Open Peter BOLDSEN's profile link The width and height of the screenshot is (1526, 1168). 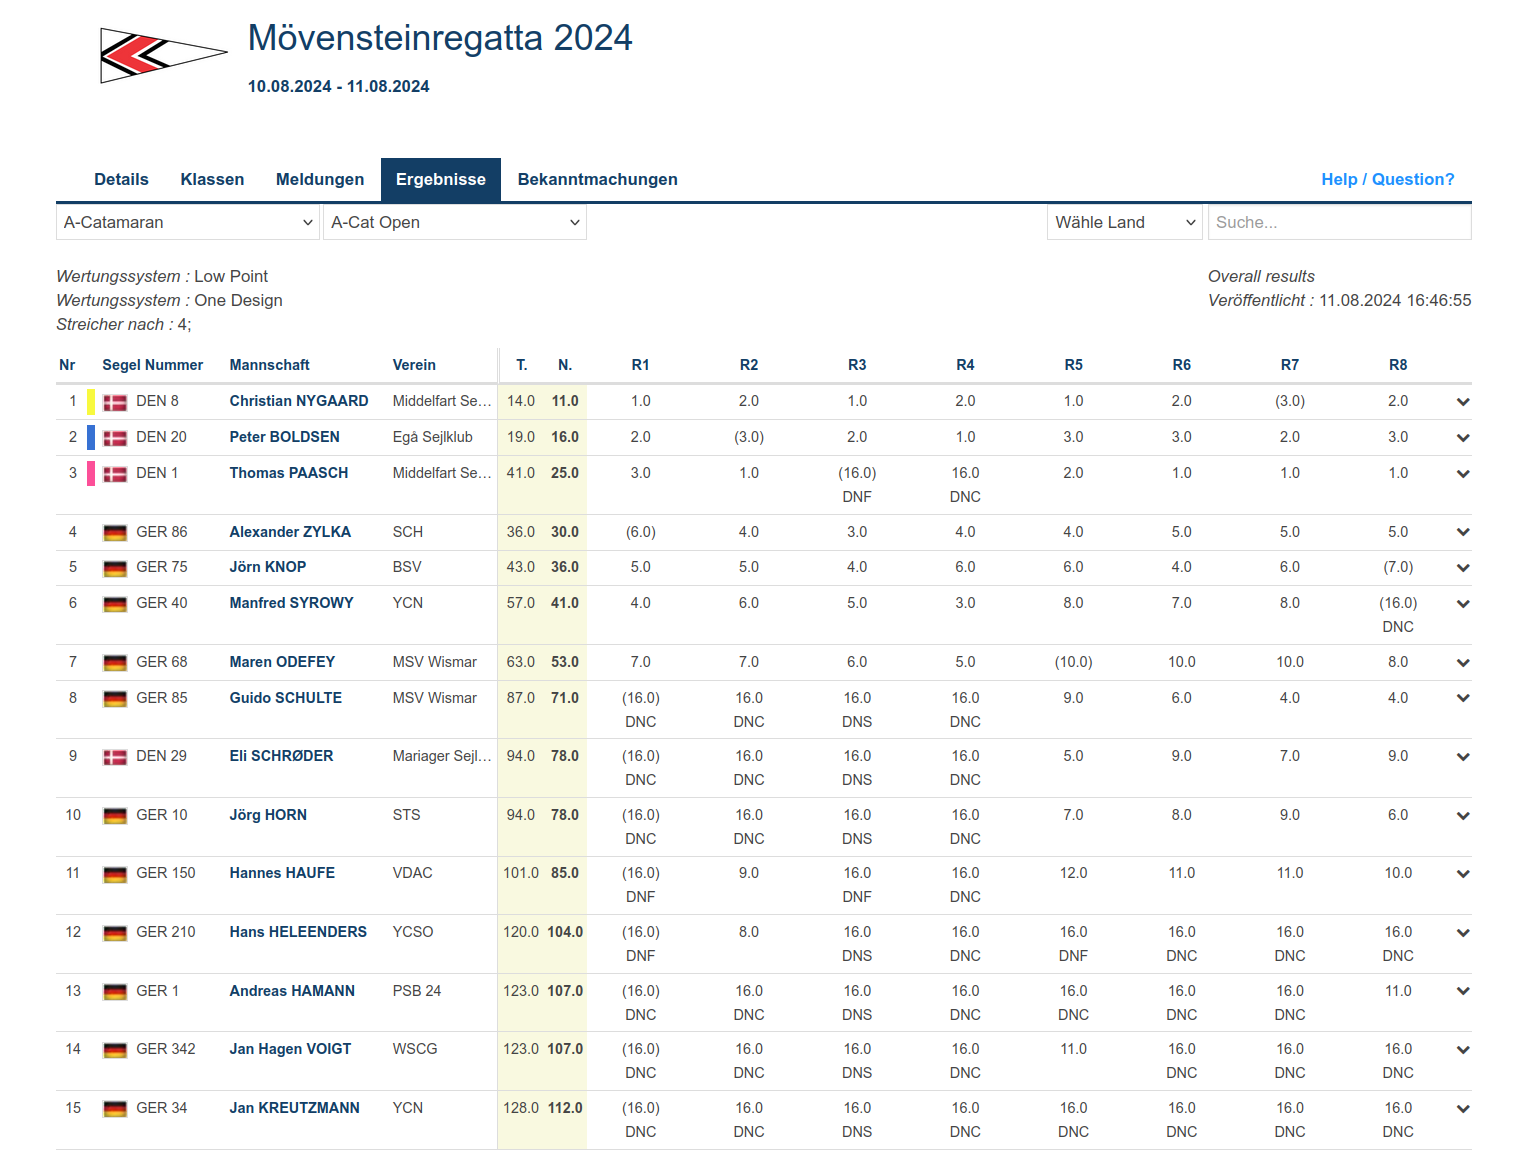click(x=285, y=437)
